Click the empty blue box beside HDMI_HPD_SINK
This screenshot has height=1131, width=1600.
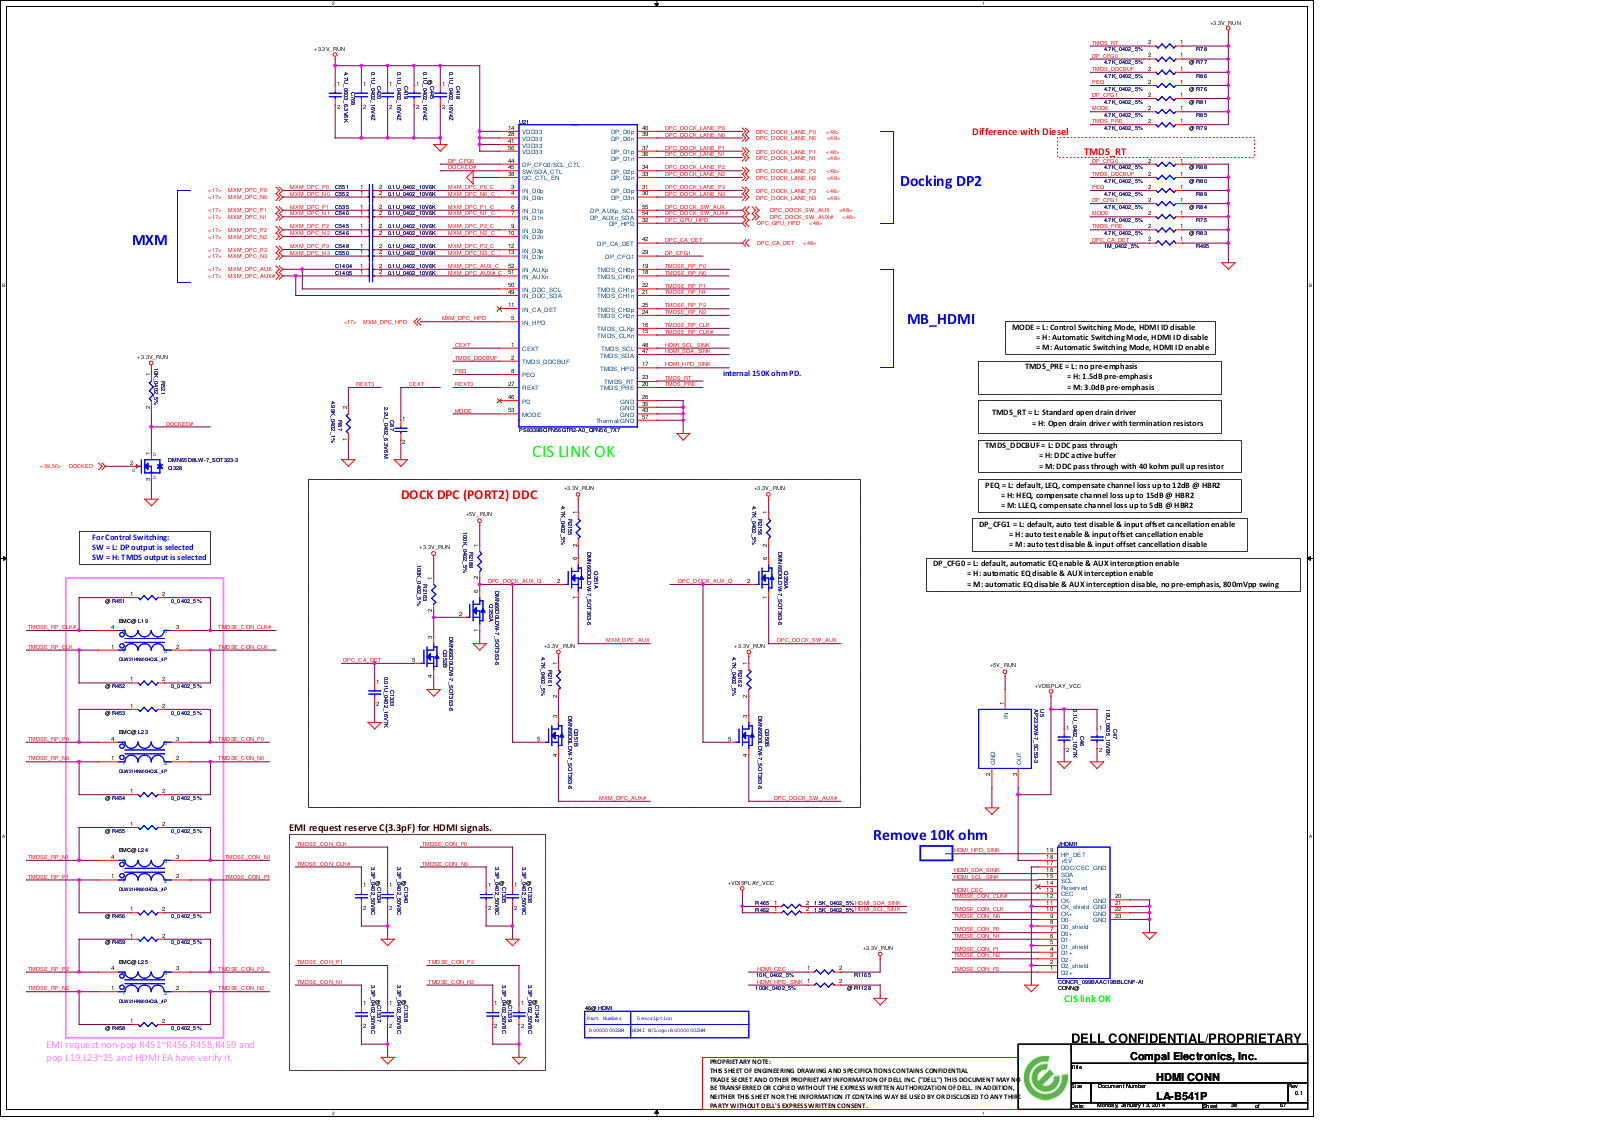click(x=936, y=853)
